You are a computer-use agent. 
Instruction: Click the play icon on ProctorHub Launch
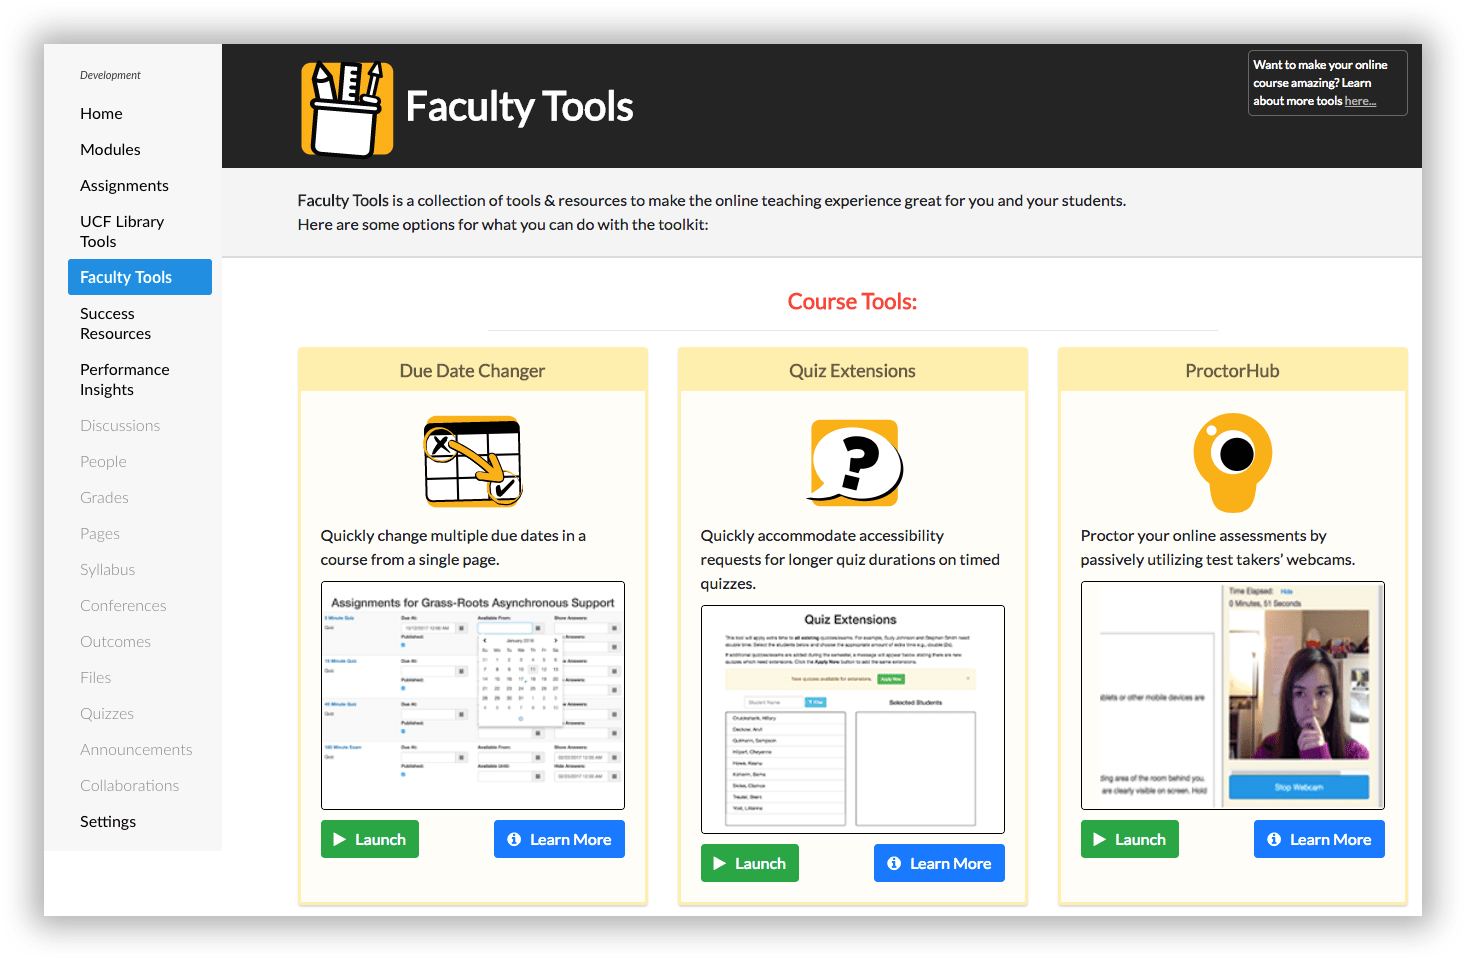[1100, 840]
